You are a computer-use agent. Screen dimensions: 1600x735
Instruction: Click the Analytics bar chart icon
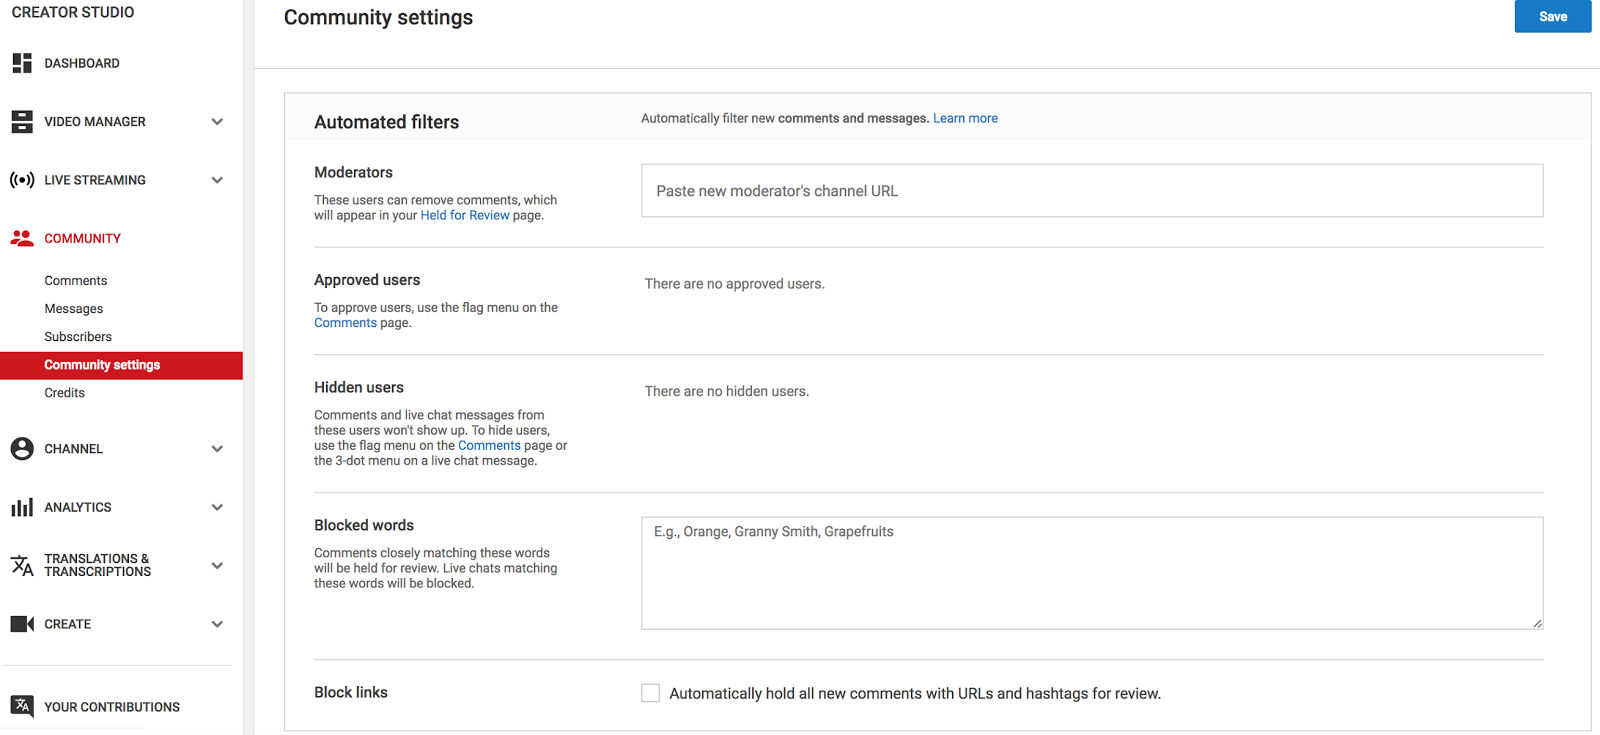pyautogui.click(x=22, y=507)
